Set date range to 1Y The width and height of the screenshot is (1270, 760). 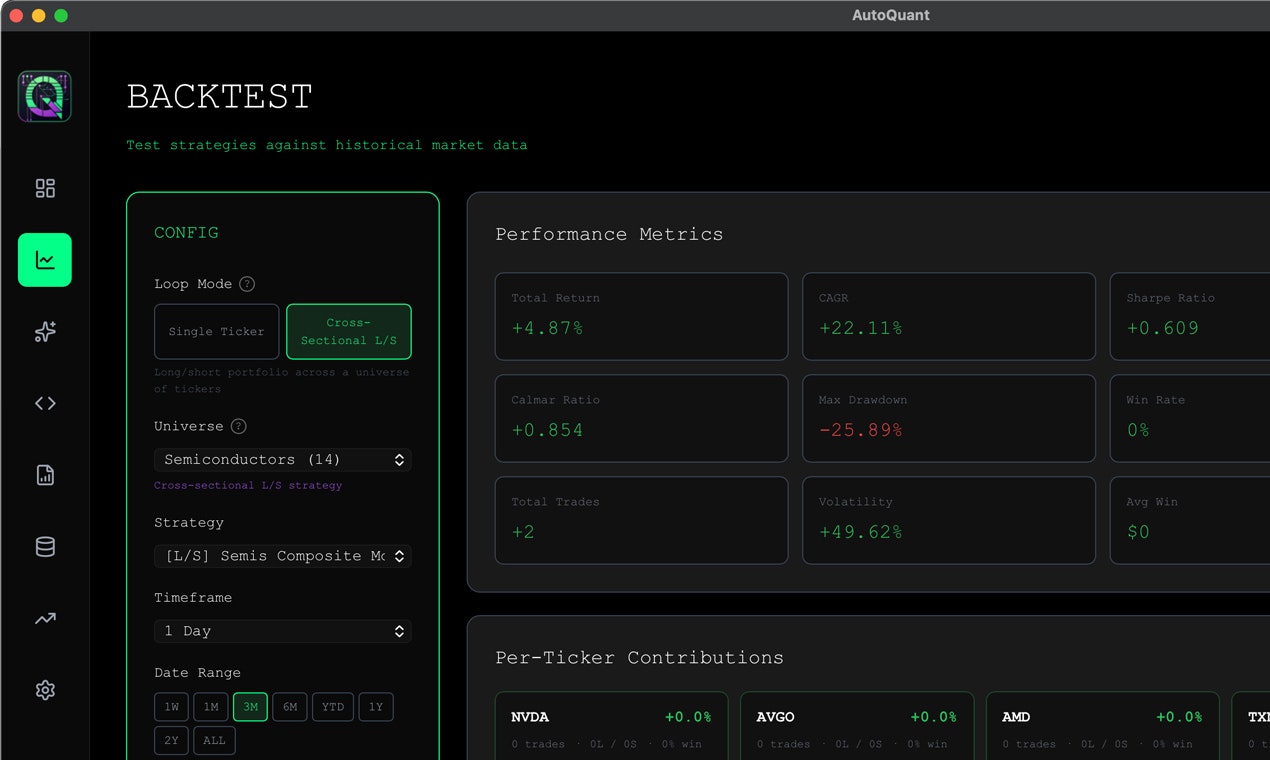coord(376,707)
